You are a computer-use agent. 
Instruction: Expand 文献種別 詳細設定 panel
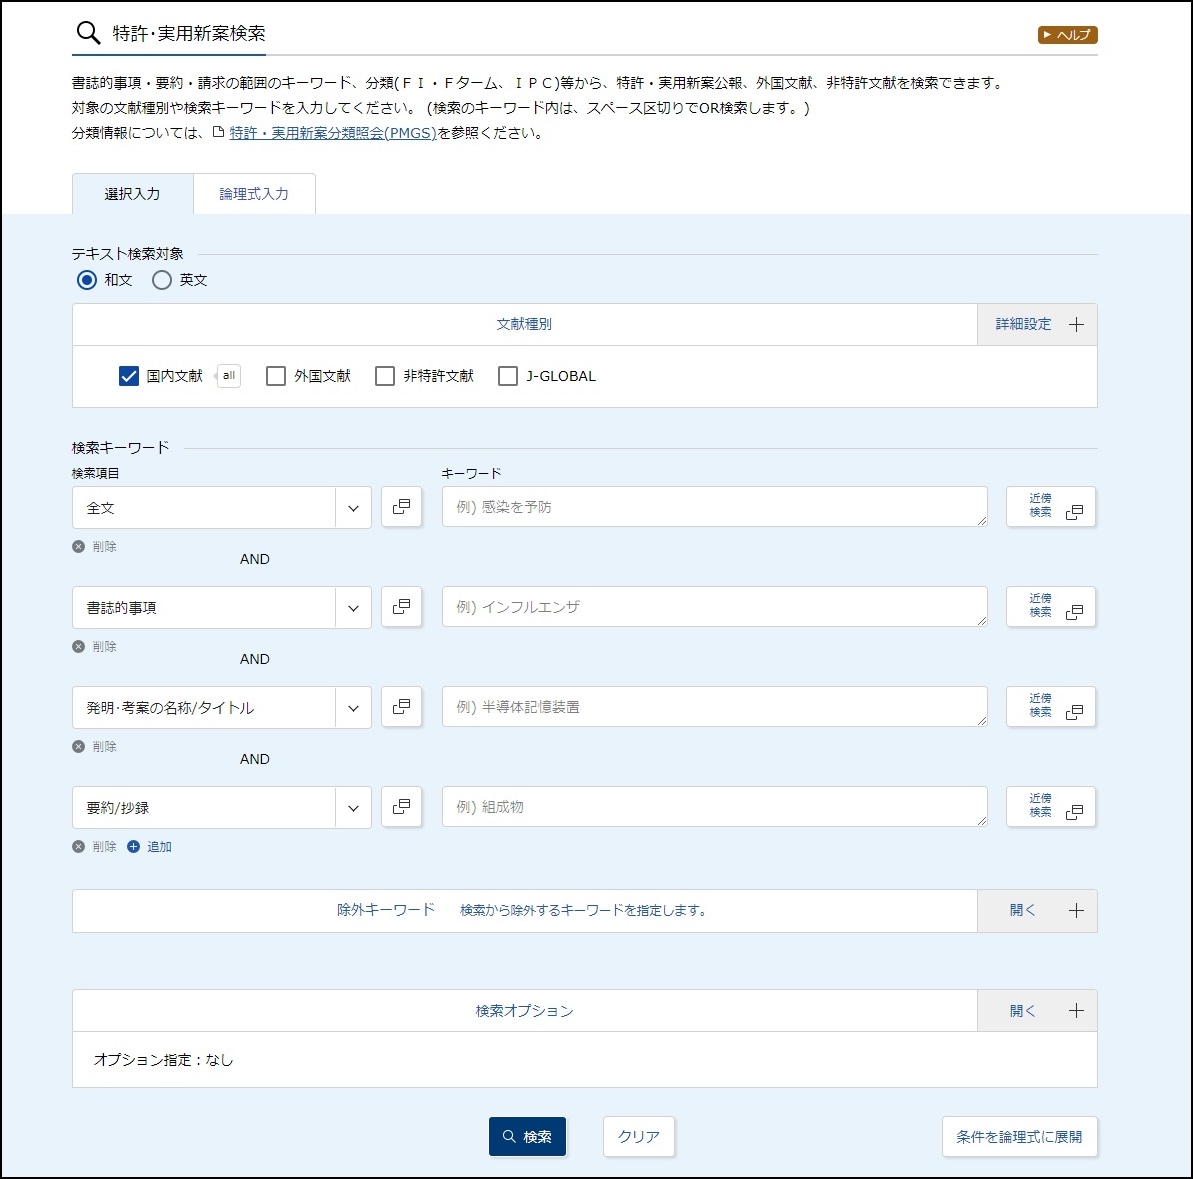click(x=1036, y=325)
